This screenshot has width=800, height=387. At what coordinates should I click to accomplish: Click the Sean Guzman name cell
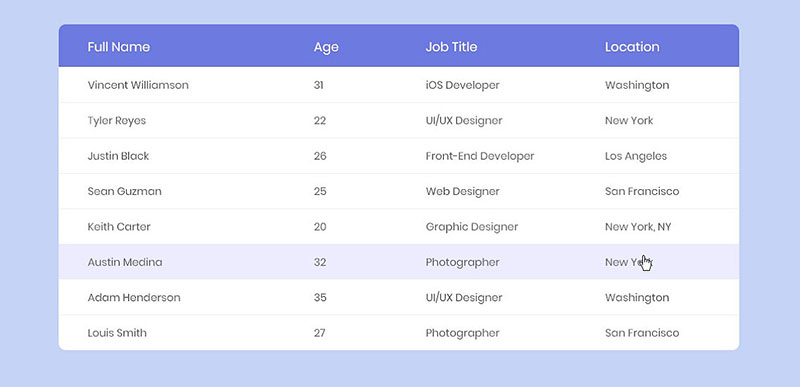click(124, 191)
